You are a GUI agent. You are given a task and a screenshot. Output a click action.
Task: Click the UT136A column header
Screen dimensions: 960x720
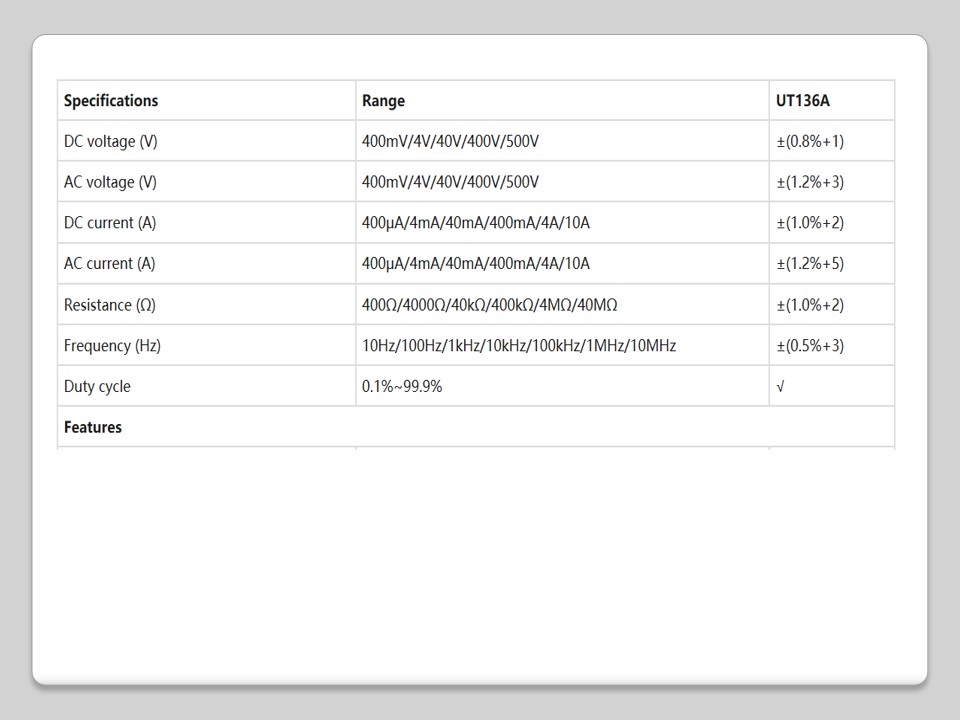click(x=802, y=101)
